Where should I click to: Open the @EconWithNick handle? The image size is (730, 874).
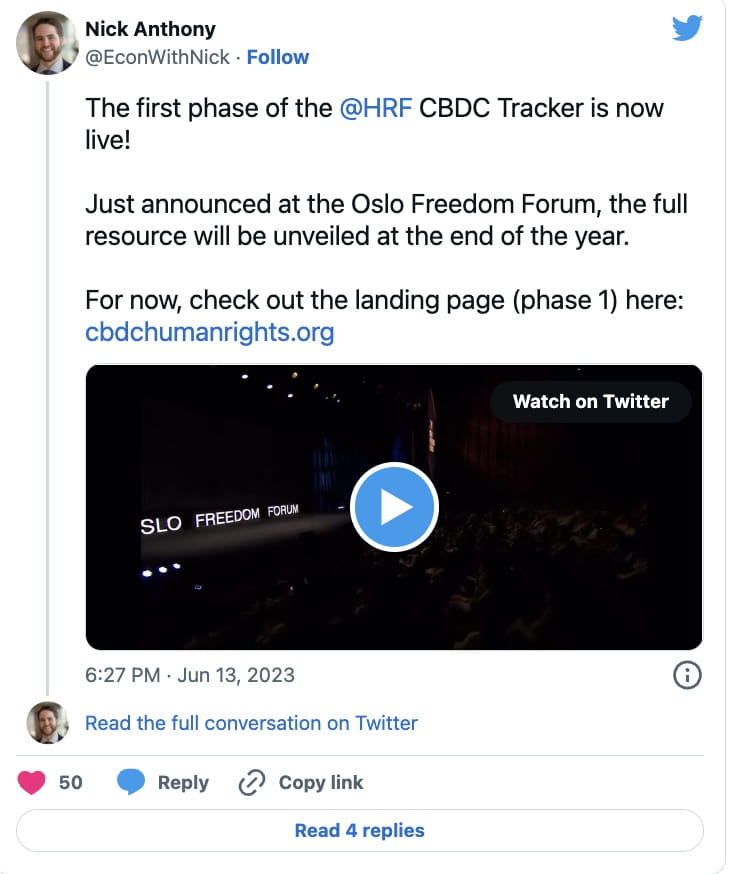[x=156, y=57]
